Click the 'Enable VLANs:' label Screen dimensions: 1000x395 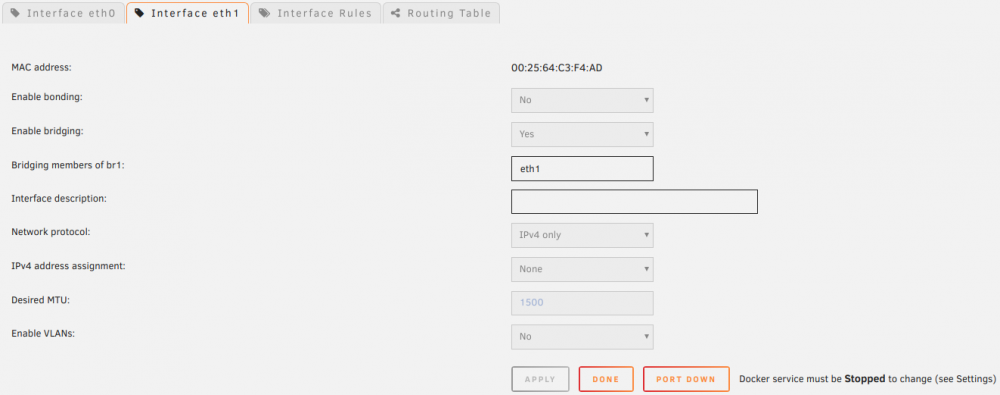[43, 333]
